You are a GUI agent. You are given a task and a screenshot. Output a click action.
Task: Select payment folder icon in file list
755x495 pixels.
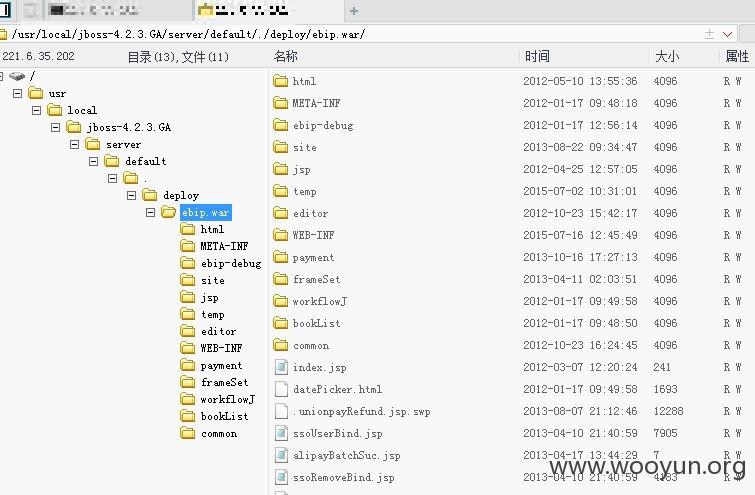pyautogui.click(x=280, y=257)
